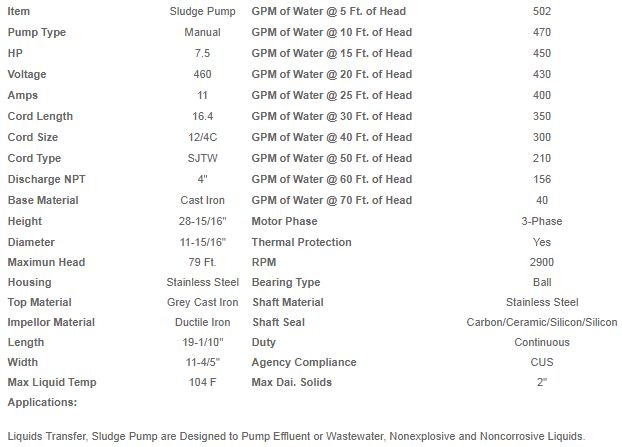
Task: Select the "Ductile Iron" impellor material value
Action: pos(202,322)
